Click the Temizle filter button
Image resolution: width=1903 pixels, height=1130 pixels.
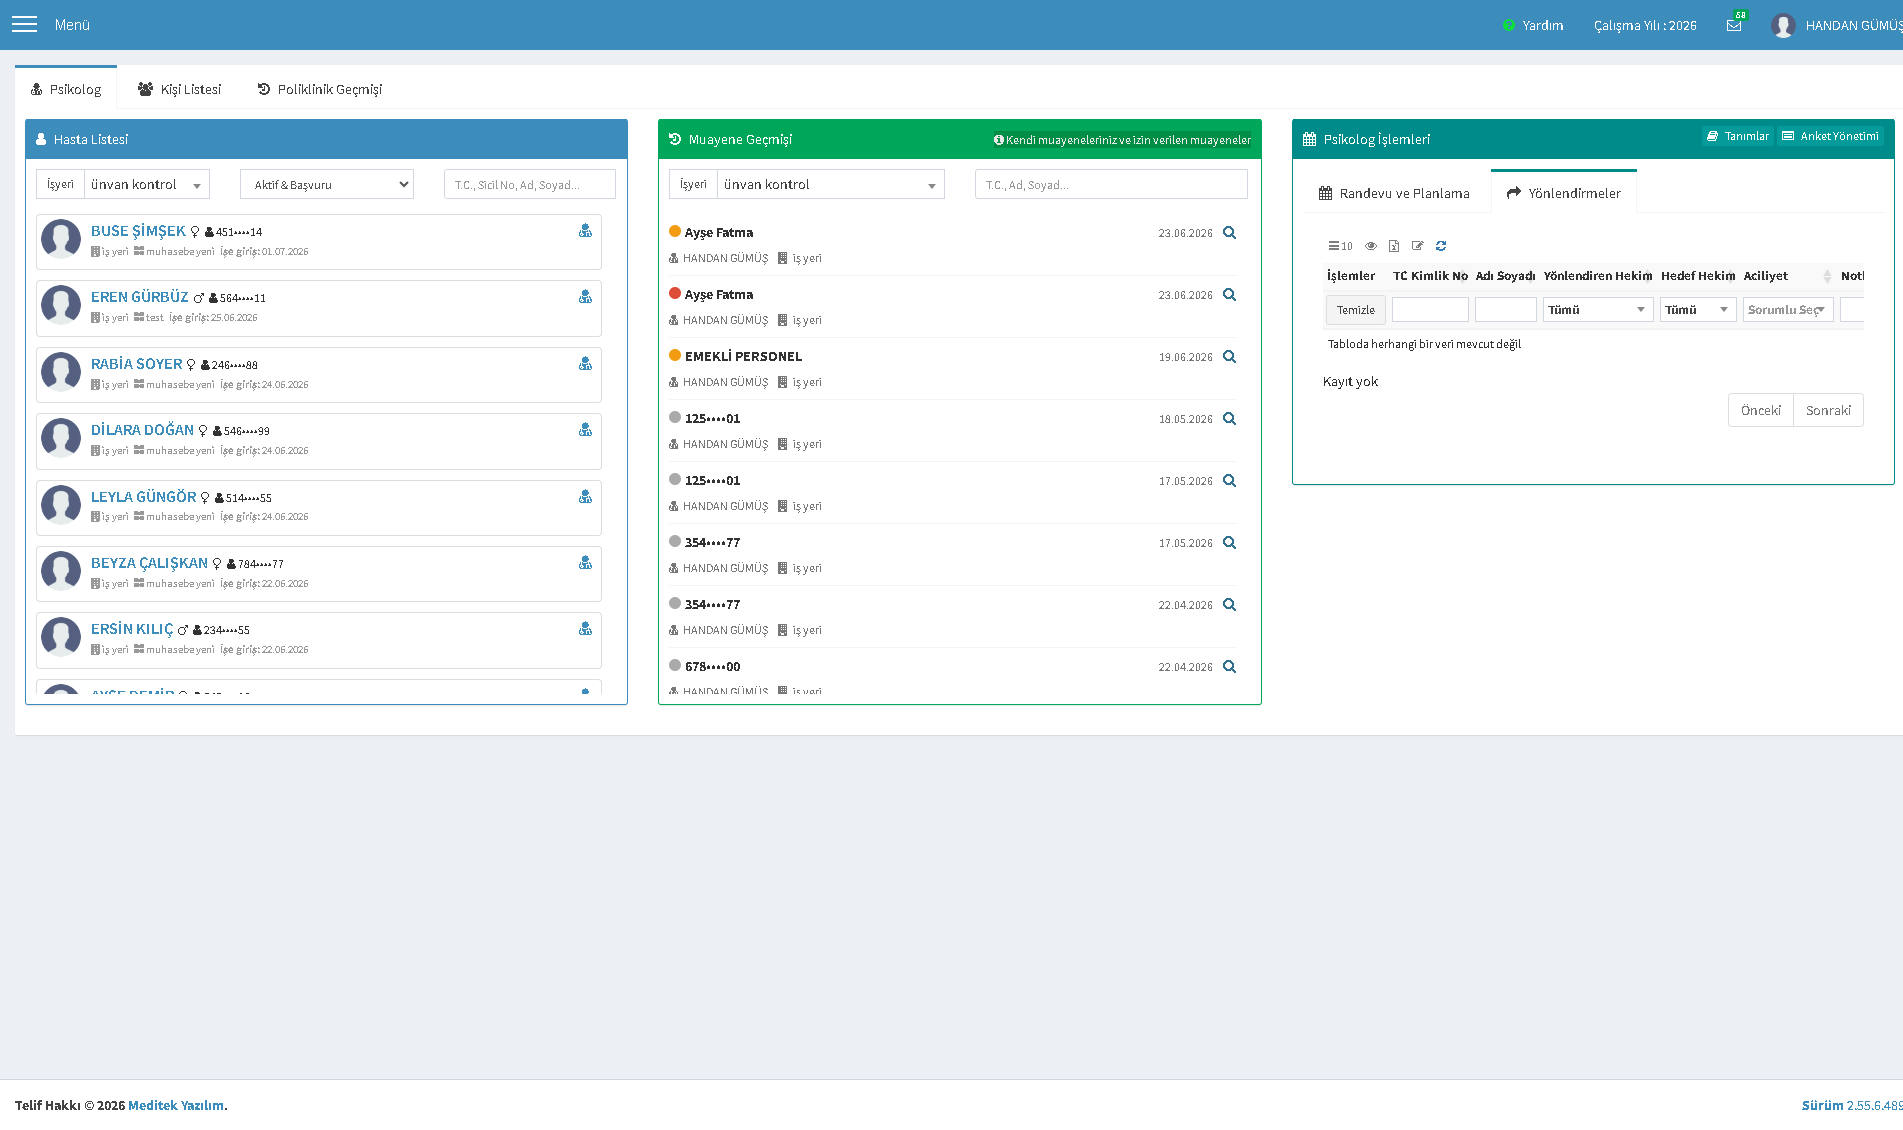1356,310
